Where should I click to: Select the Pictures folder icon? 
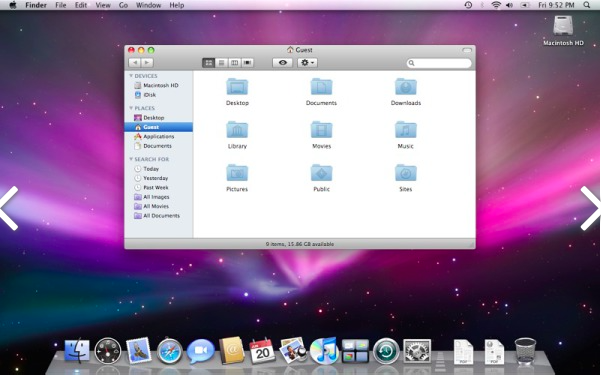pyautogui.click(x=237, y=173)
